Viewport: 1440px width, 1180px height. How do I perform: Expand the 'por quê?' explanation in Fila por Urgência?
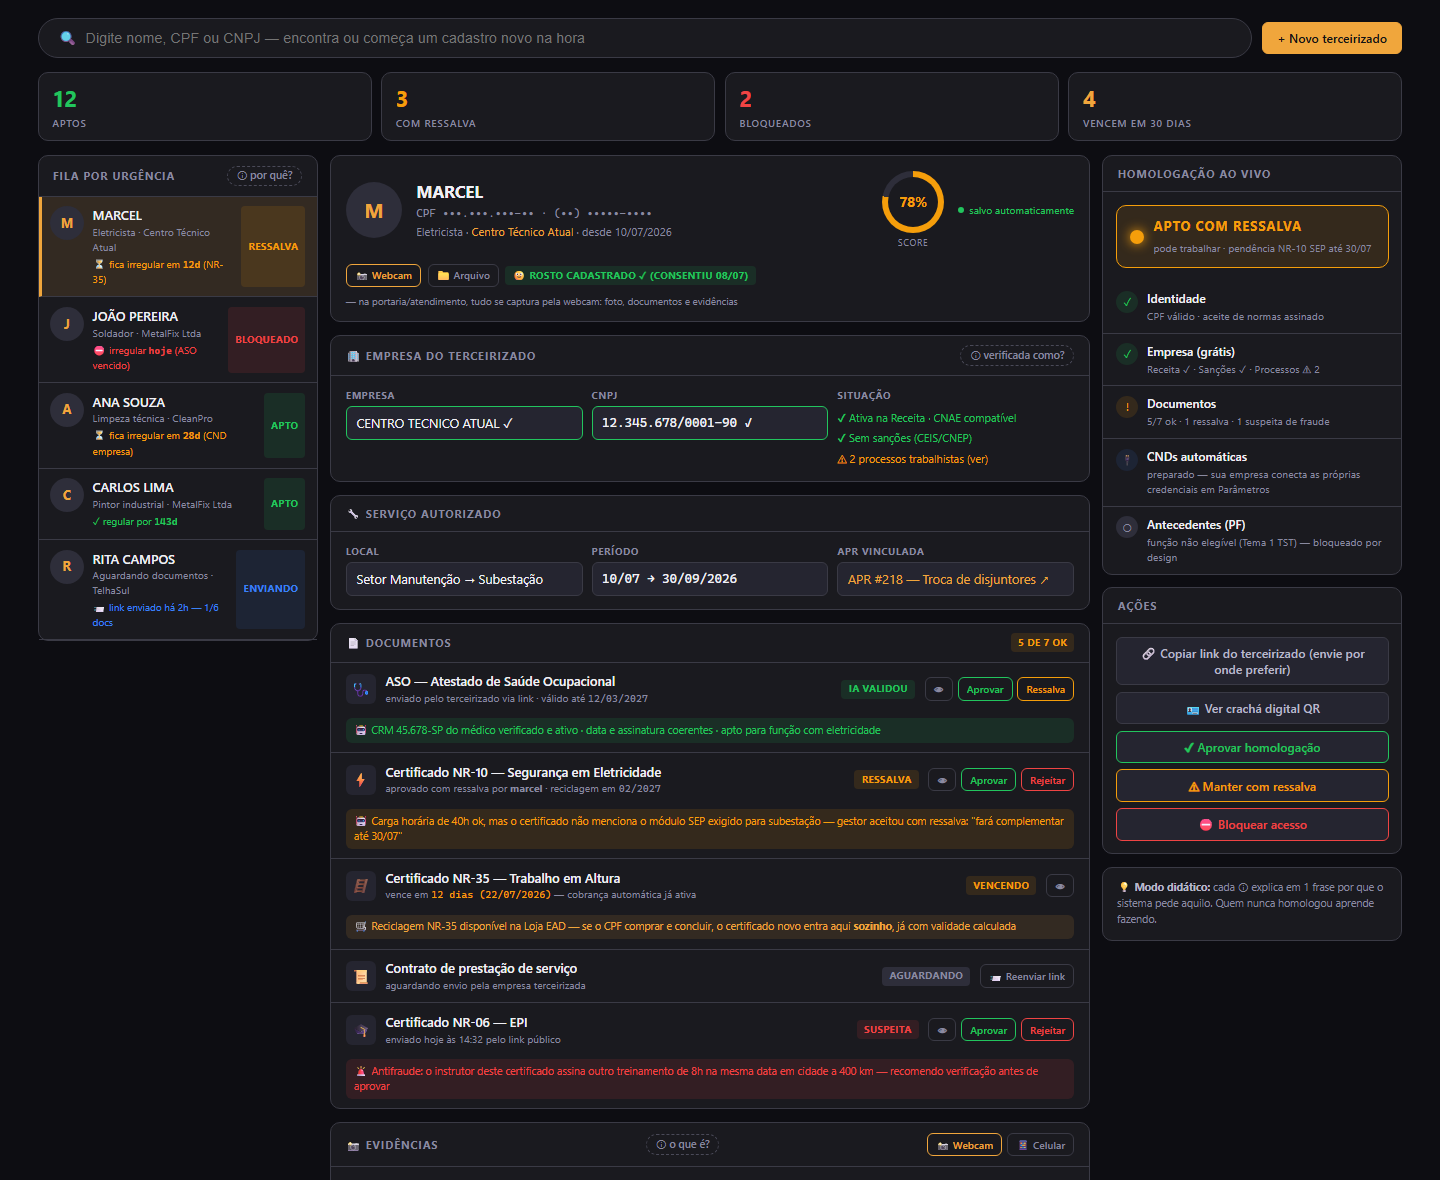265,175
